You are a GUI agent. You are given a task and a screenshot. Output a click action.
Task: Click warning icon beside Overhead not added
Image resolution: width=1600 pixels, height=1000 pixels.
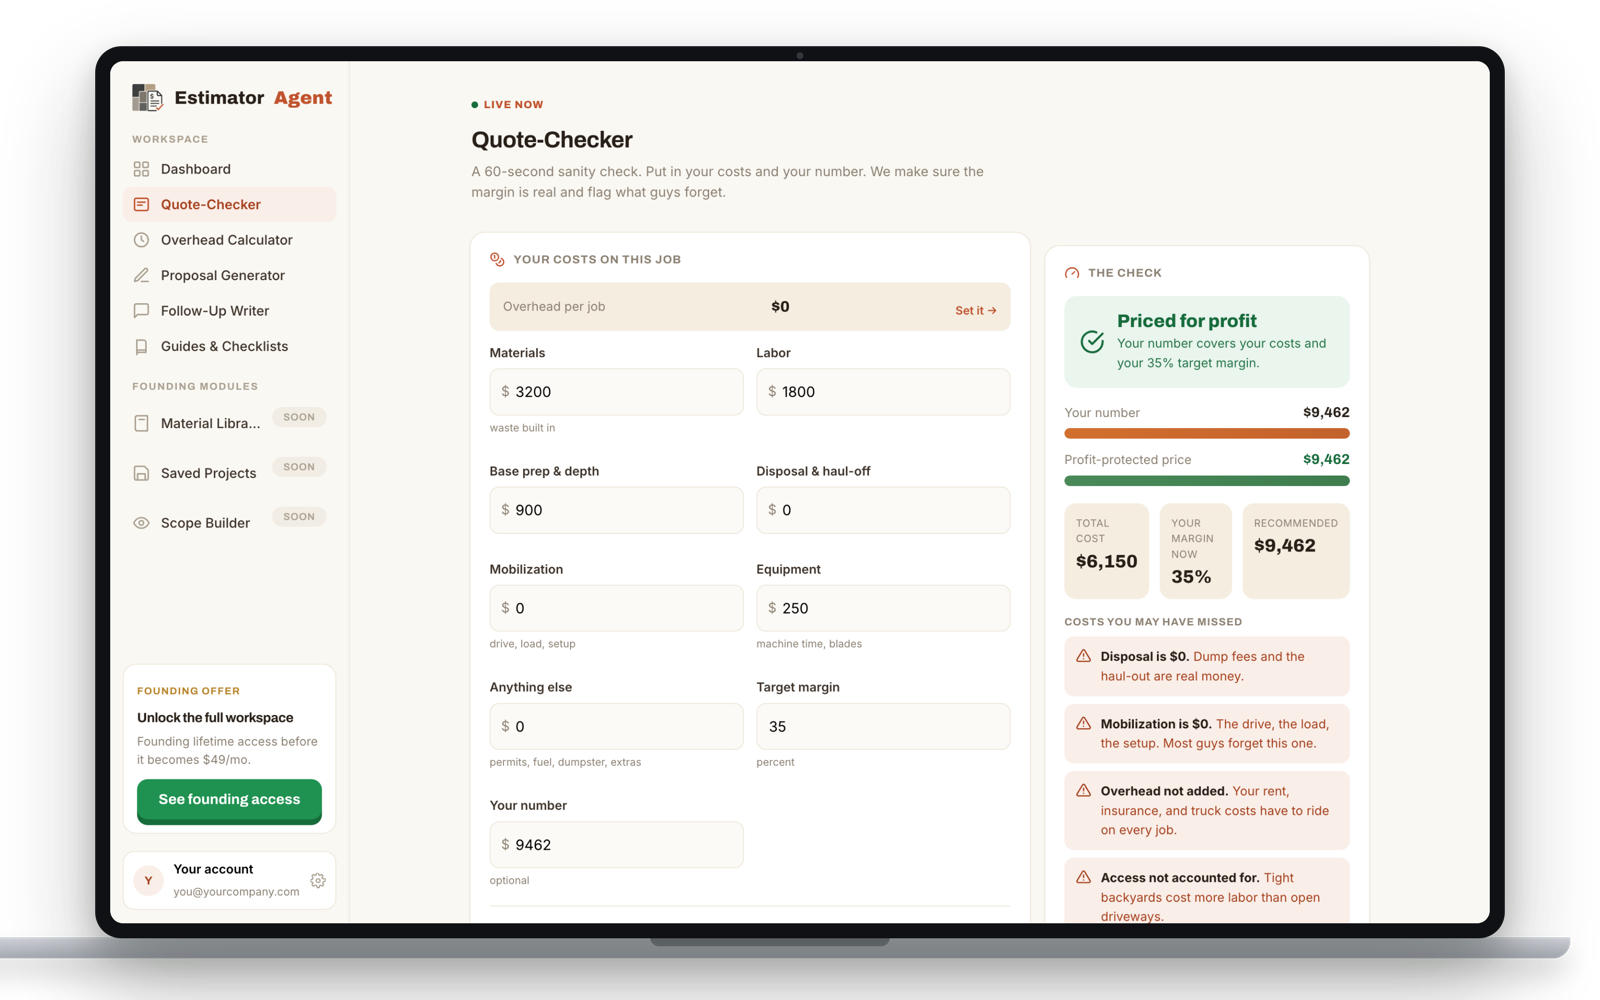pos(1083,790)
